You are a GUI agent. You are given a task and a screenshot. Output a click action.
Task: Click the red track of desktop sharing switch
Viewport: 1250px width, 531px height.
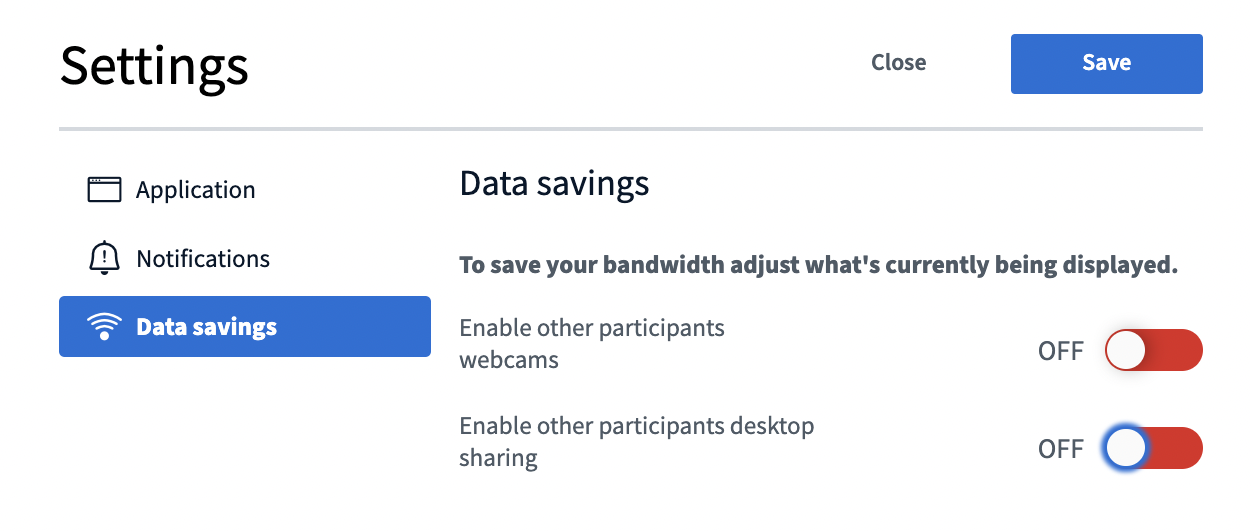(1175, 448)
